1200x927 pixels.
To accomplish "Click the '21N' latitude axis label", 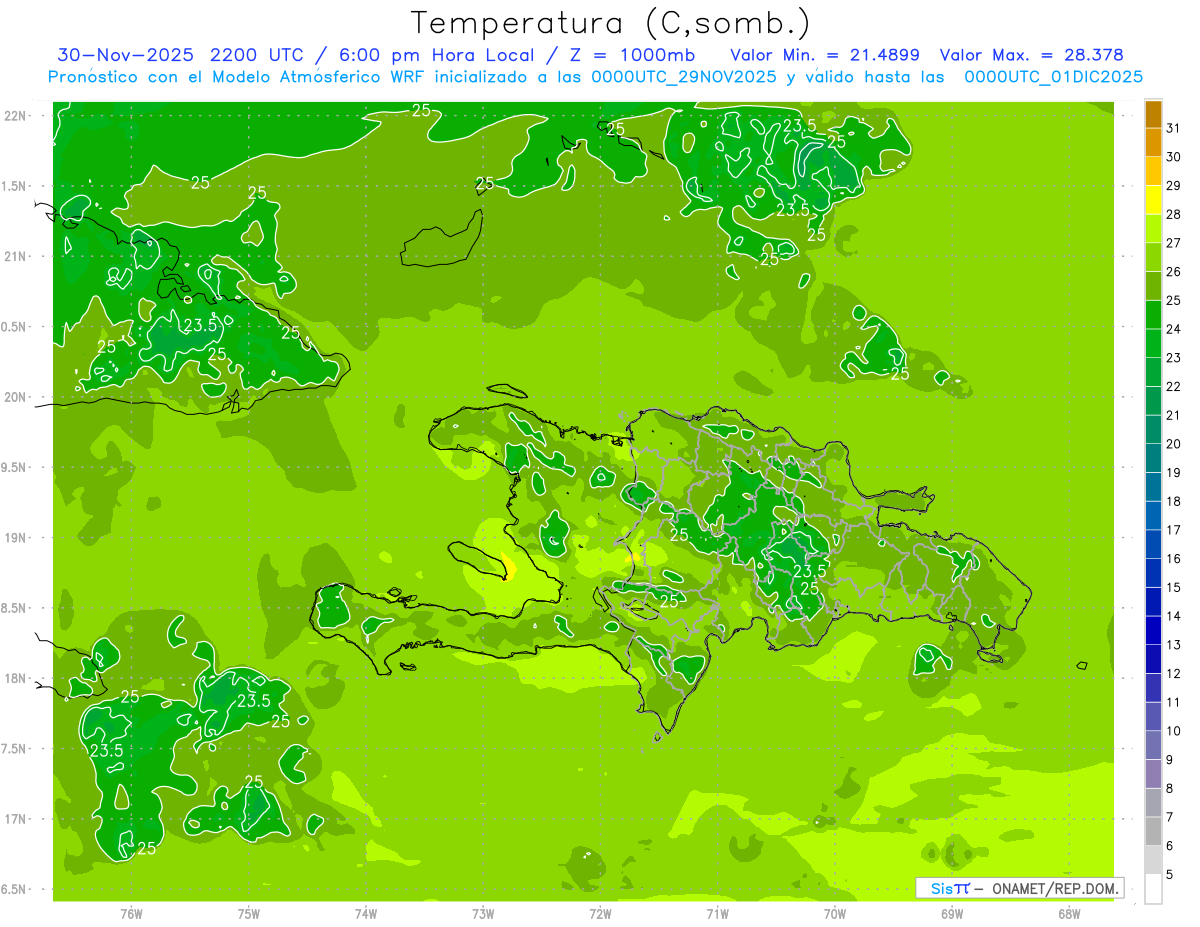I will coord(16,256).
